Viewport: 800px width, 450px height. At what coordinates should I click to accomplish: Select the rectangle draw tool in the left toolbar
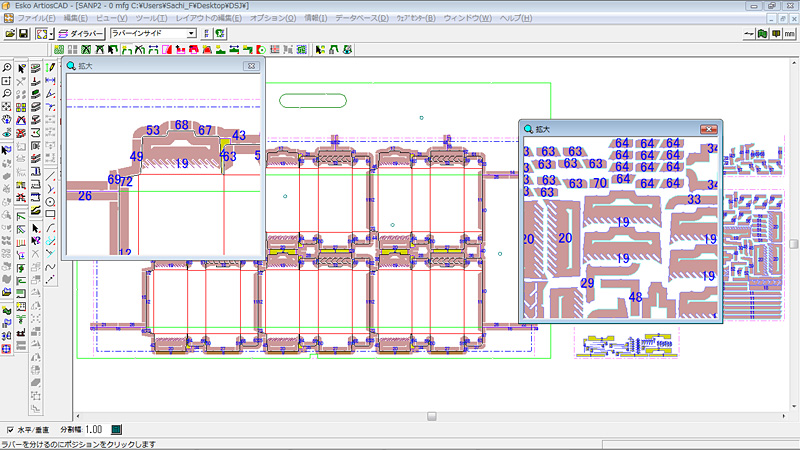click(x=50, y=214)
